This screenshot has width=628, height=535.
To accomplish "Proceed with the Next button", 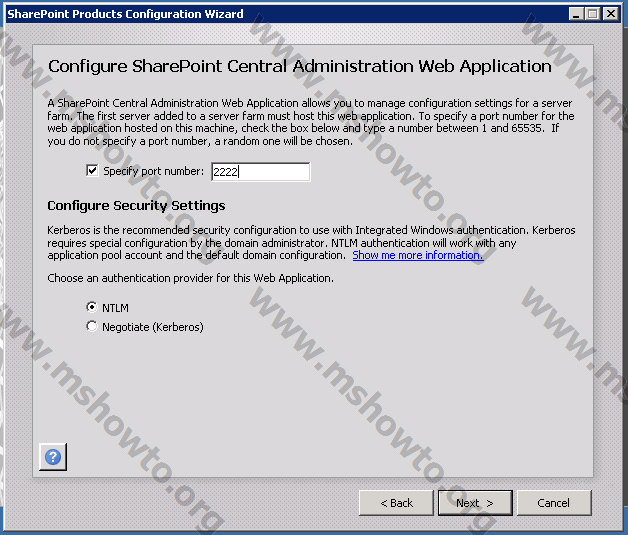I will pos(475,503).
